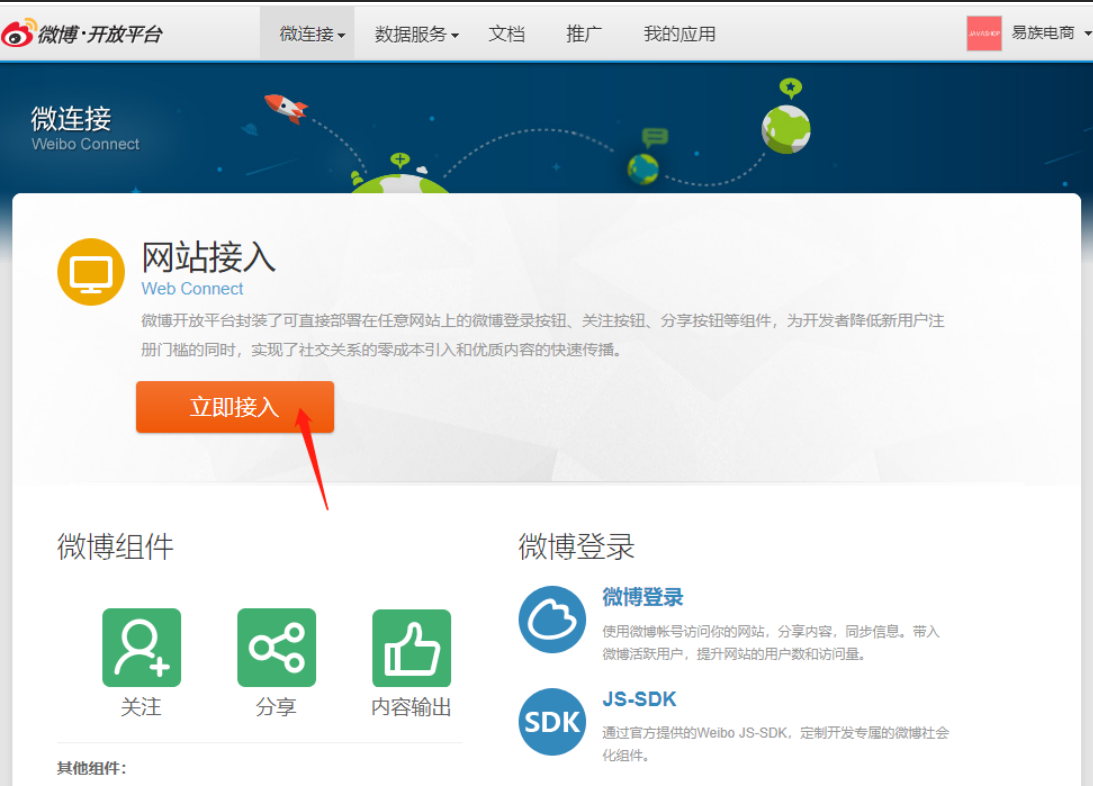The image size is (1093, 786).
Task: Open the JS-SDK heading link
Action: 639,699
